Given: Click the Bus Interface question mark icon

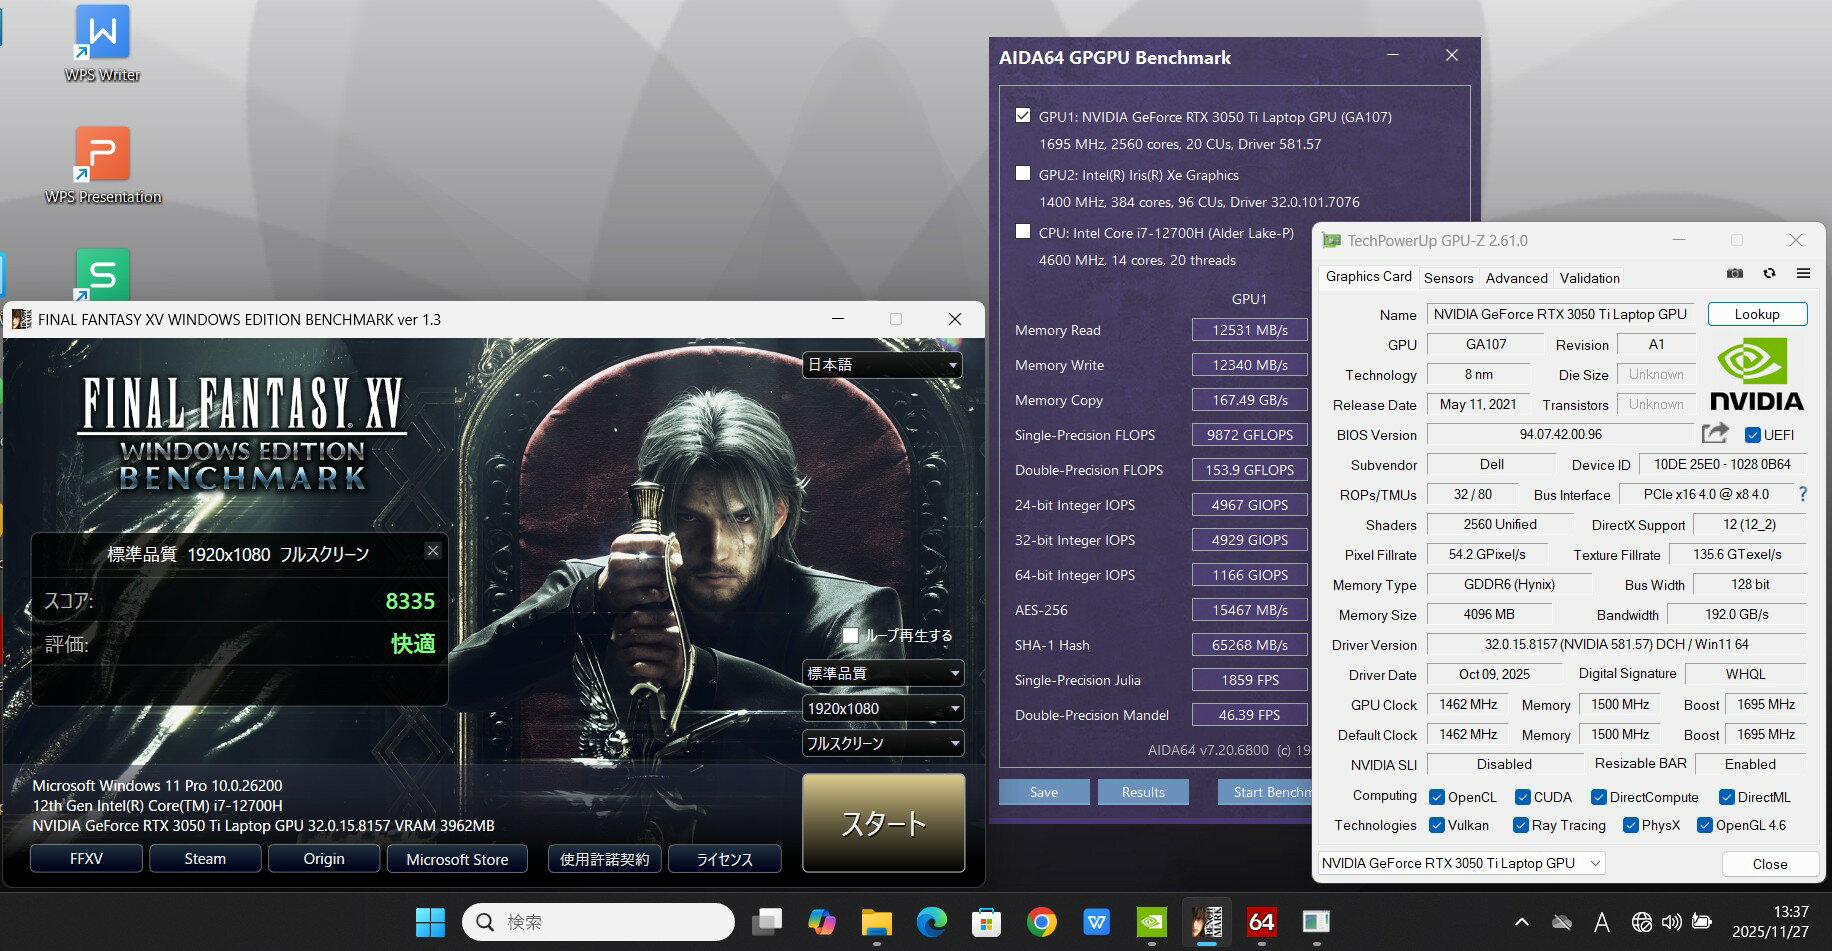Looking at the screenshot, I should (x=1803, y=494).
